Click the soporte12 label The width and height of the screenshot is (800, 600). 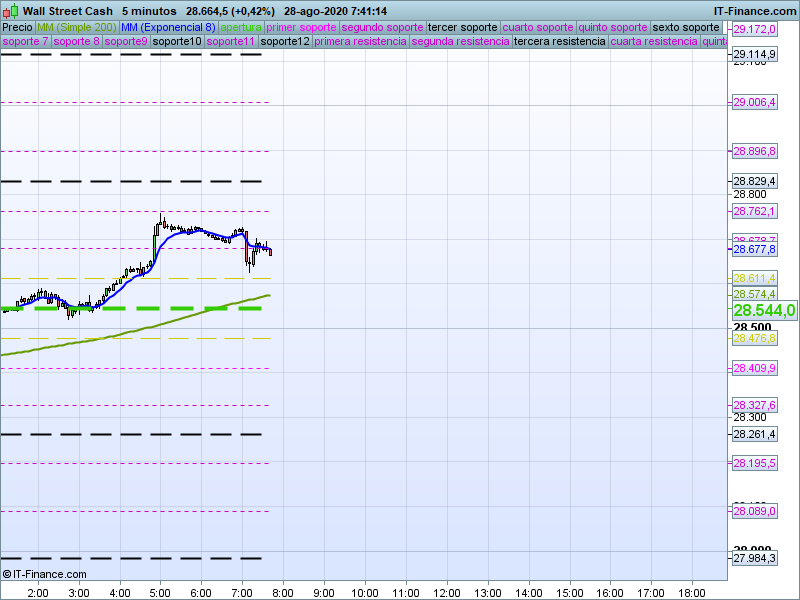point(284,42)
